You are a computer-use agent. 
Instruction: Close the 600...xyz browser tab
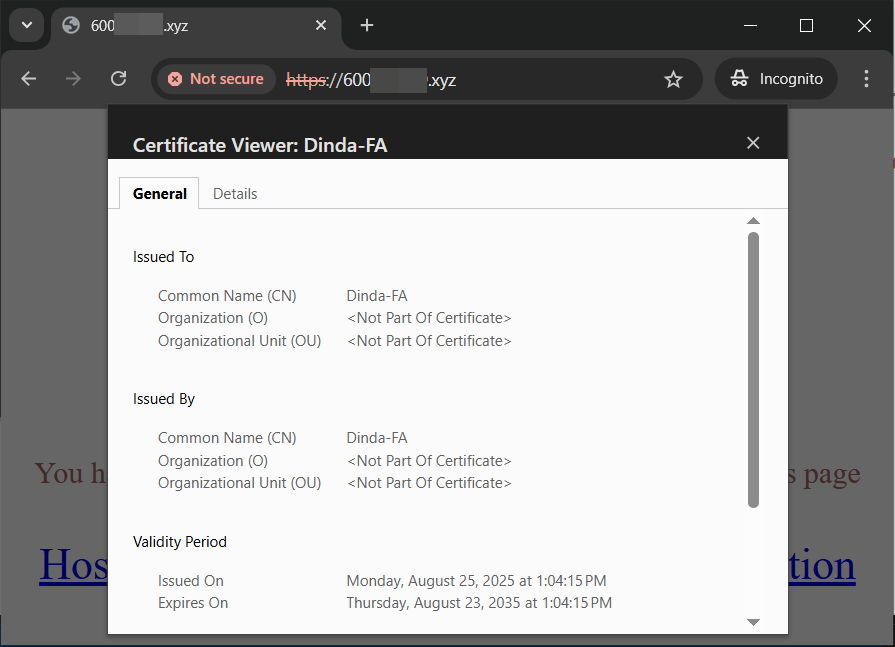pyautogui.click(x=321, y=25)
